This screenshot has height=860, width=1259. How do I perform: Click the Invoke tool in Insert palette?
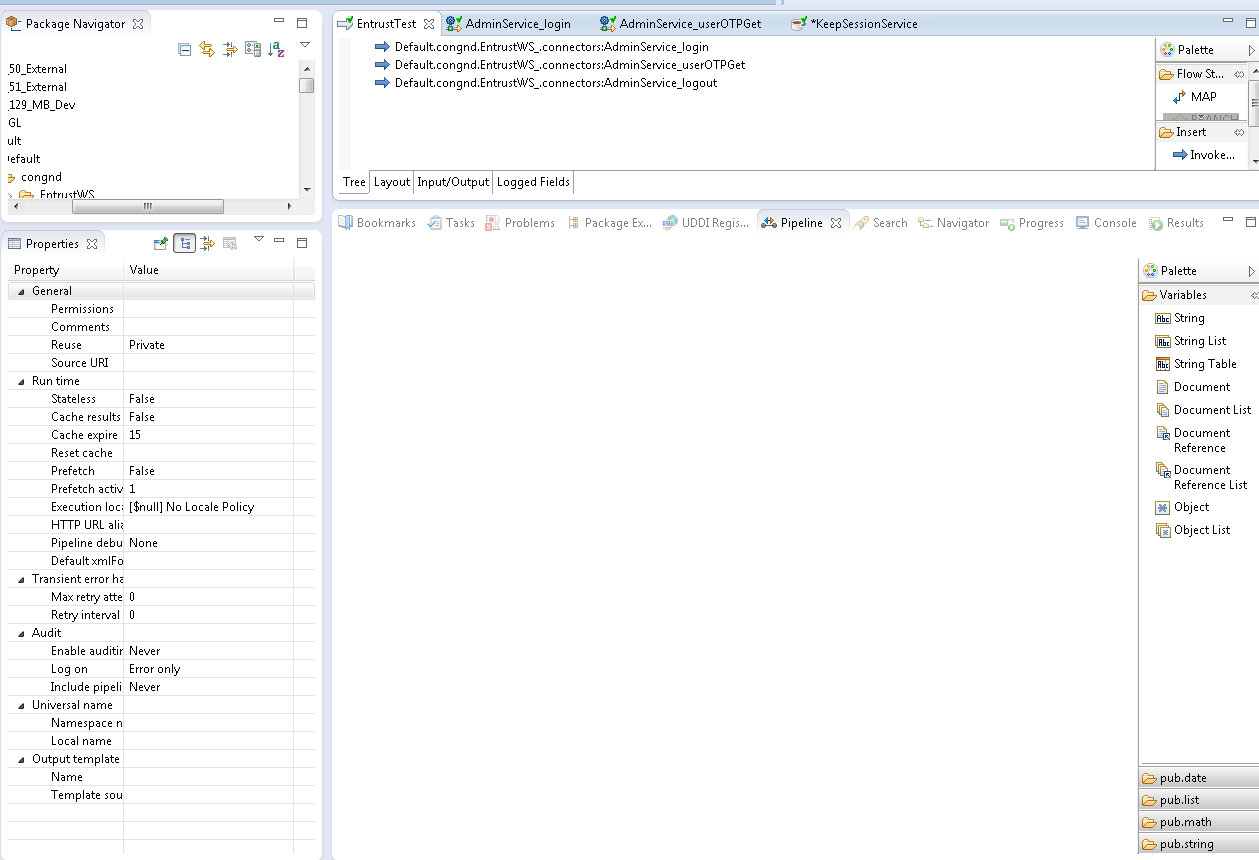click(x=1210, y=155)
